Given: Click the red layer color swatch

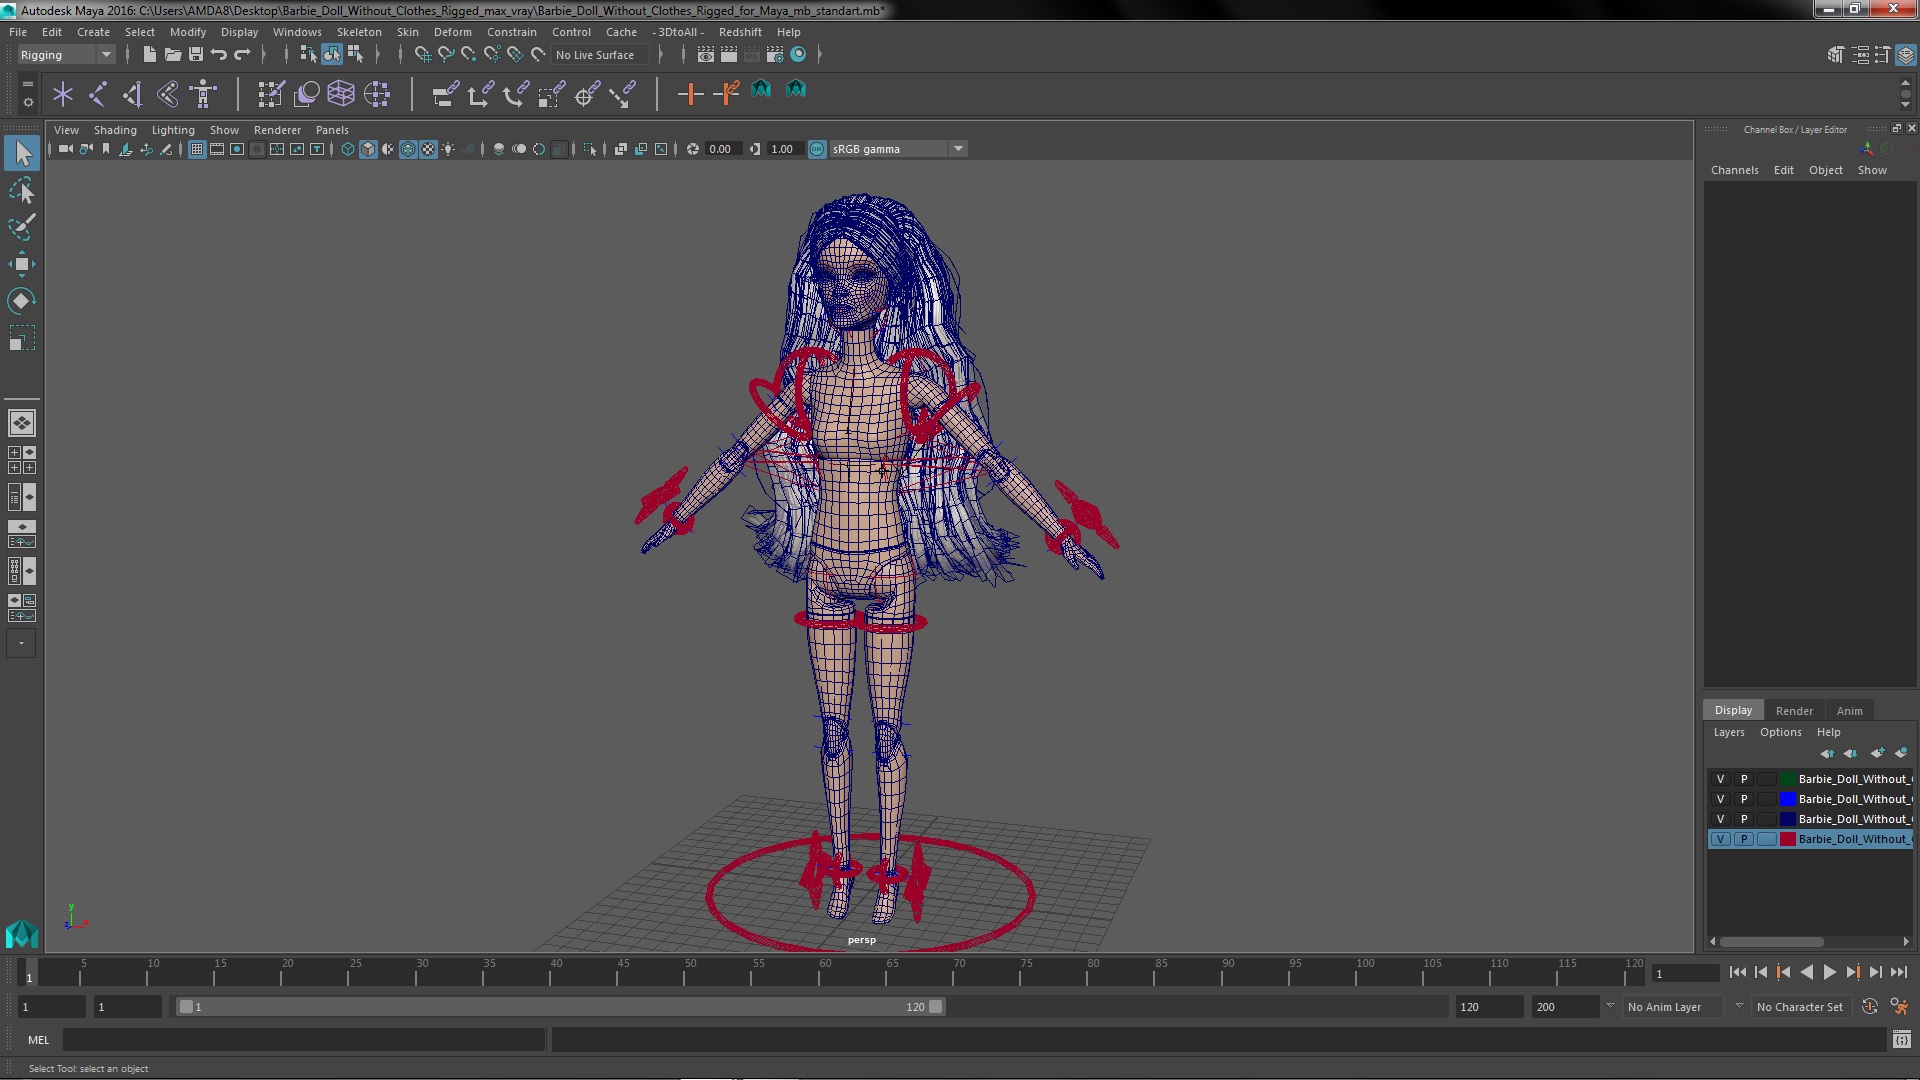Looking at the screenshot, I should point(1787,839).
